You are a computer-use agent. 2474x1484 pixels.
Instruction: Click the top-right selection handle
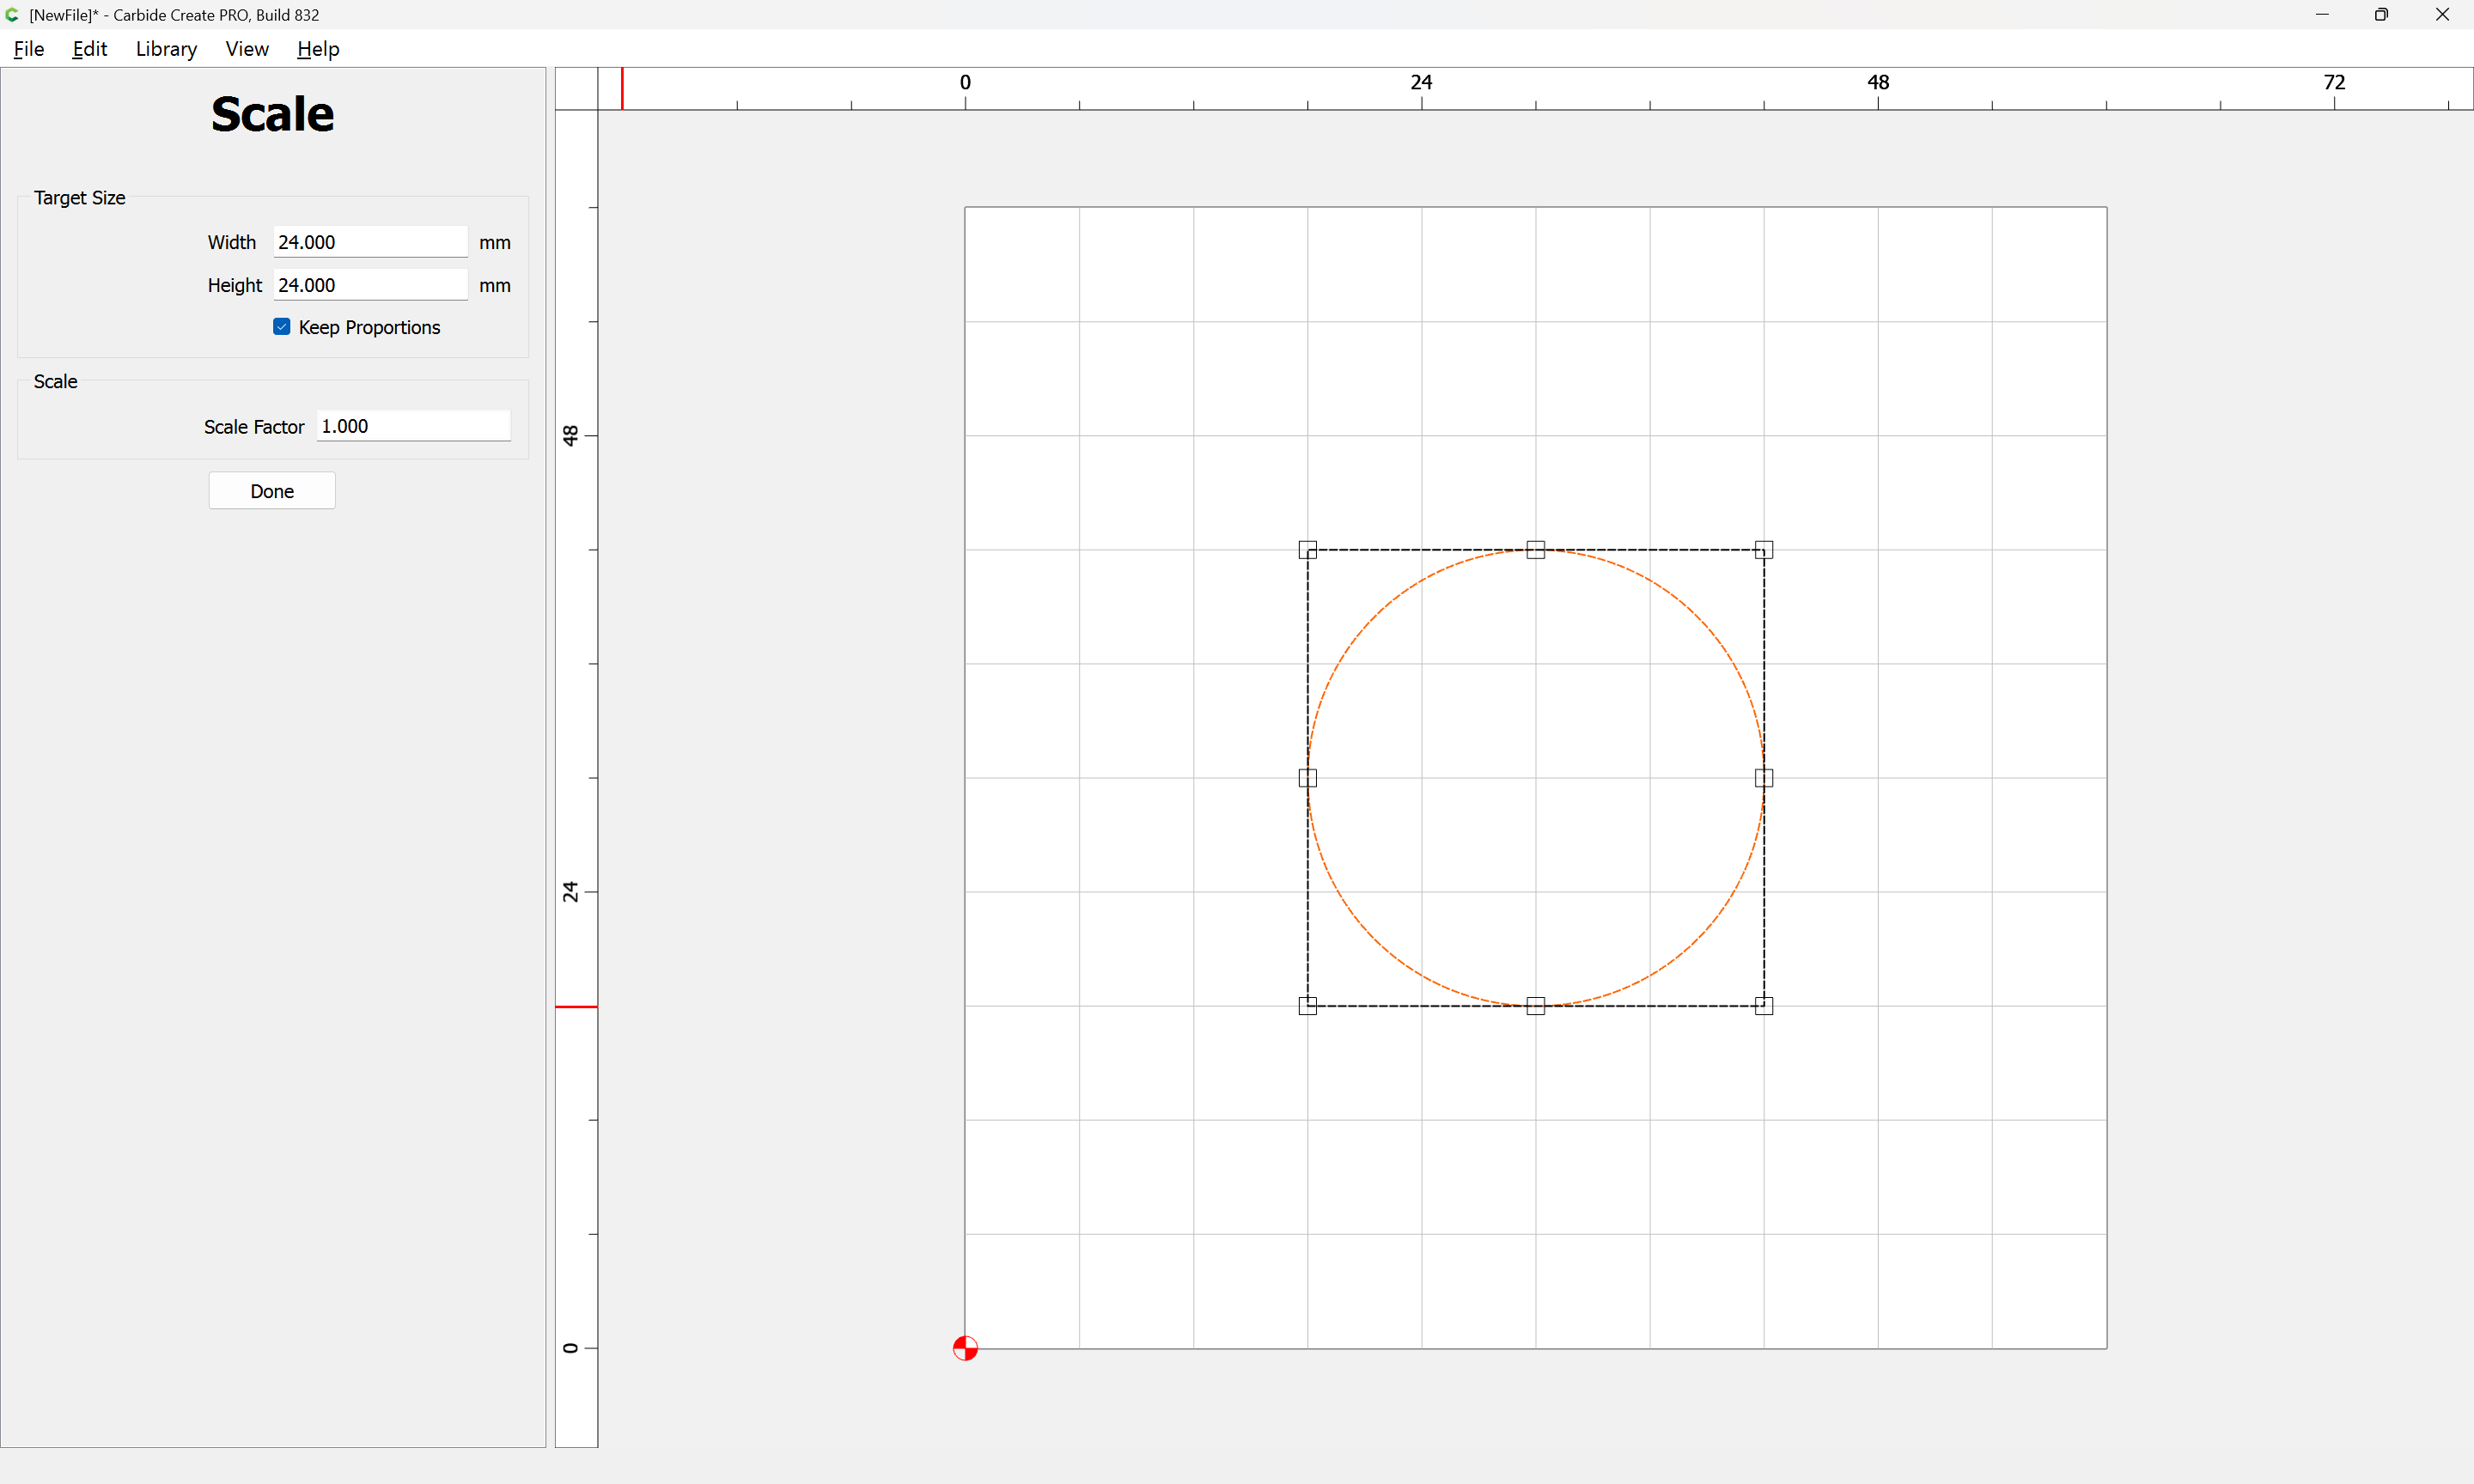point(1763,550)
